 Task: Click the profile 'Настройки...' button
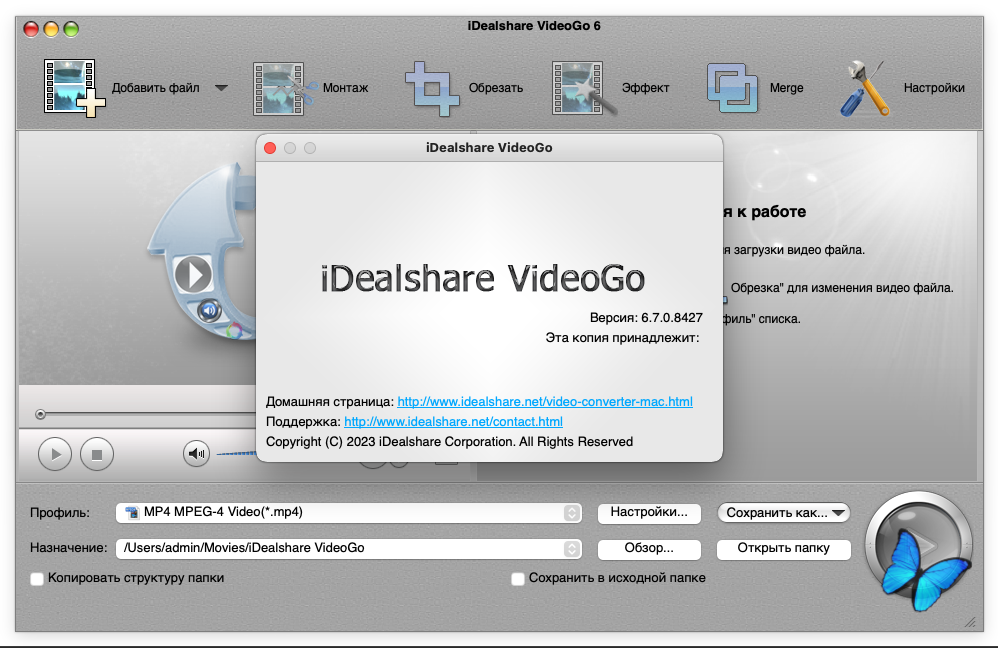point(648,513)
